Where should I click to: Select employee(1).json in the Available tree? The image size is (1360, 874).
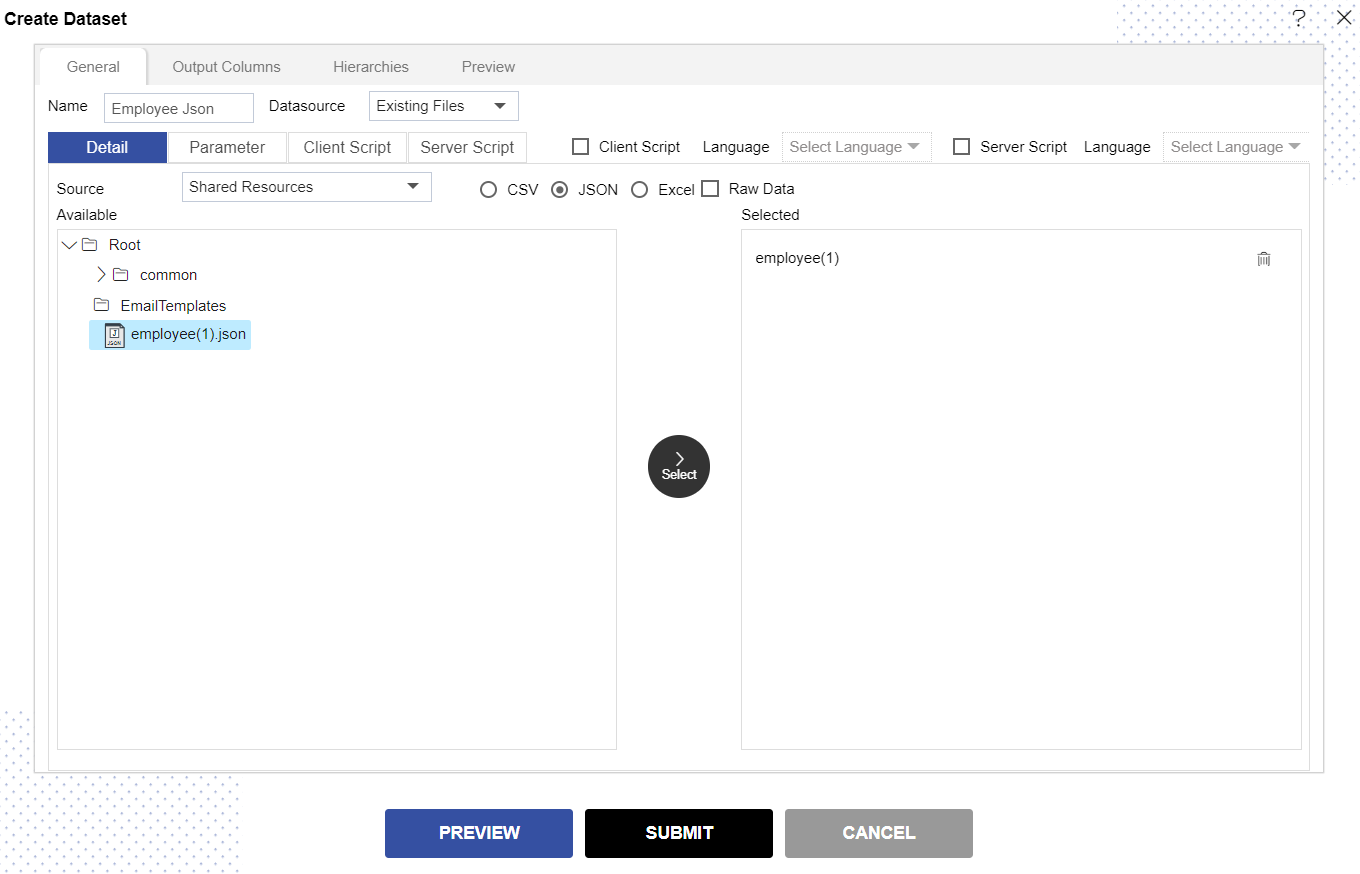170,335
